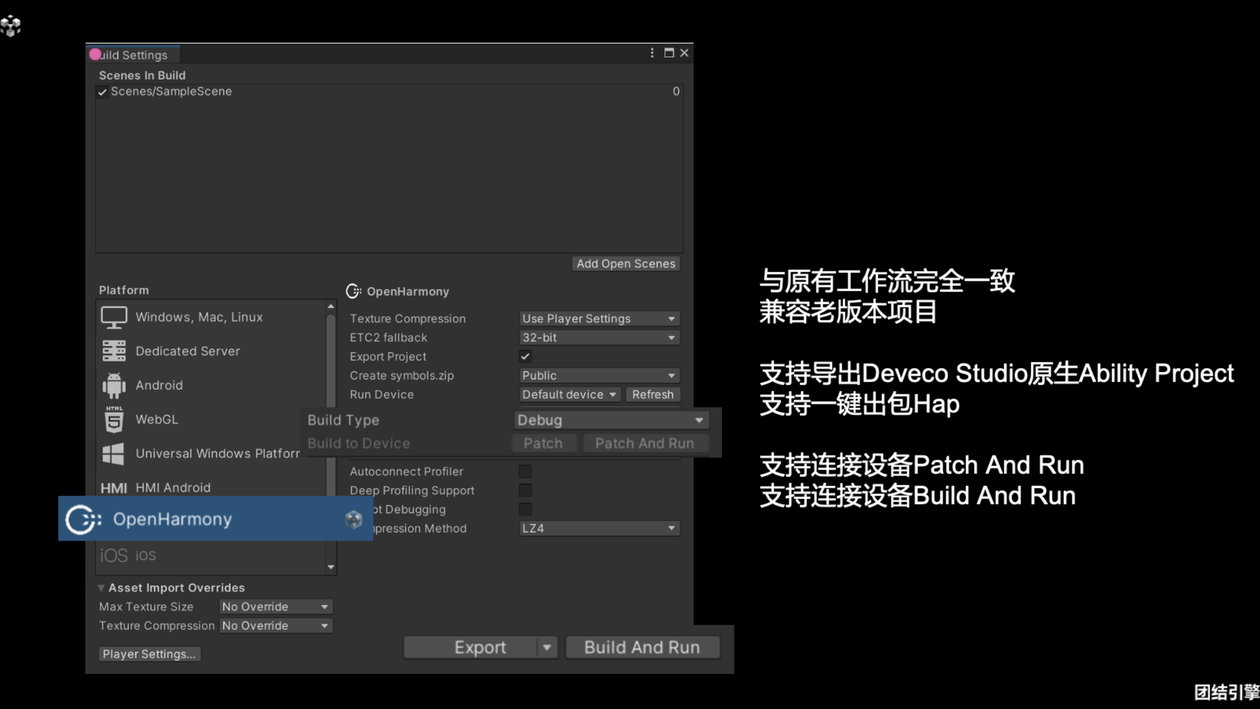The image size is (1260, 709).
Task: Select the WebGL platform icon
Action: pyautogui.click(x=112, y=419)
